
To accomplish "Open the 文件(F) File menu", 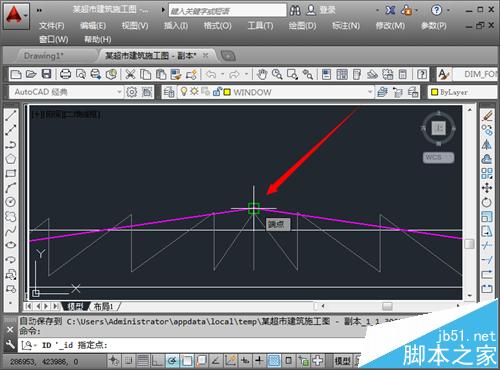I will click(52, 26).
